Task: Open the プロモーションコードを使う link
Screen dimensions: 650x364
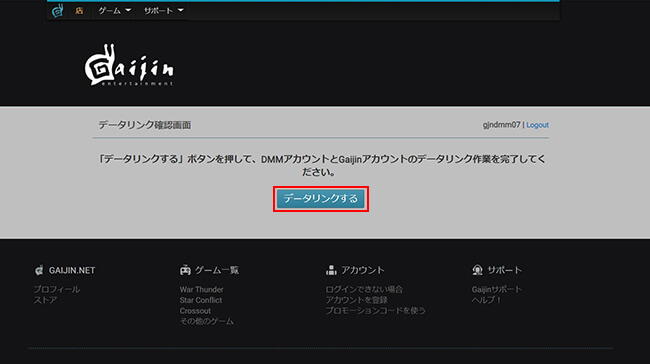Action: [x=376, y=311]
